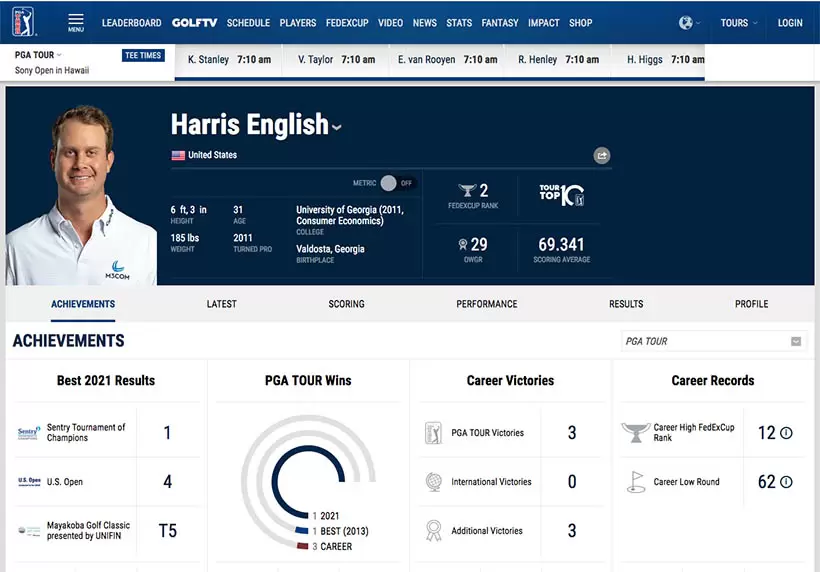The image size is (820, 572).
Task: Click the globe language icon
Action: tap(685, 23)
